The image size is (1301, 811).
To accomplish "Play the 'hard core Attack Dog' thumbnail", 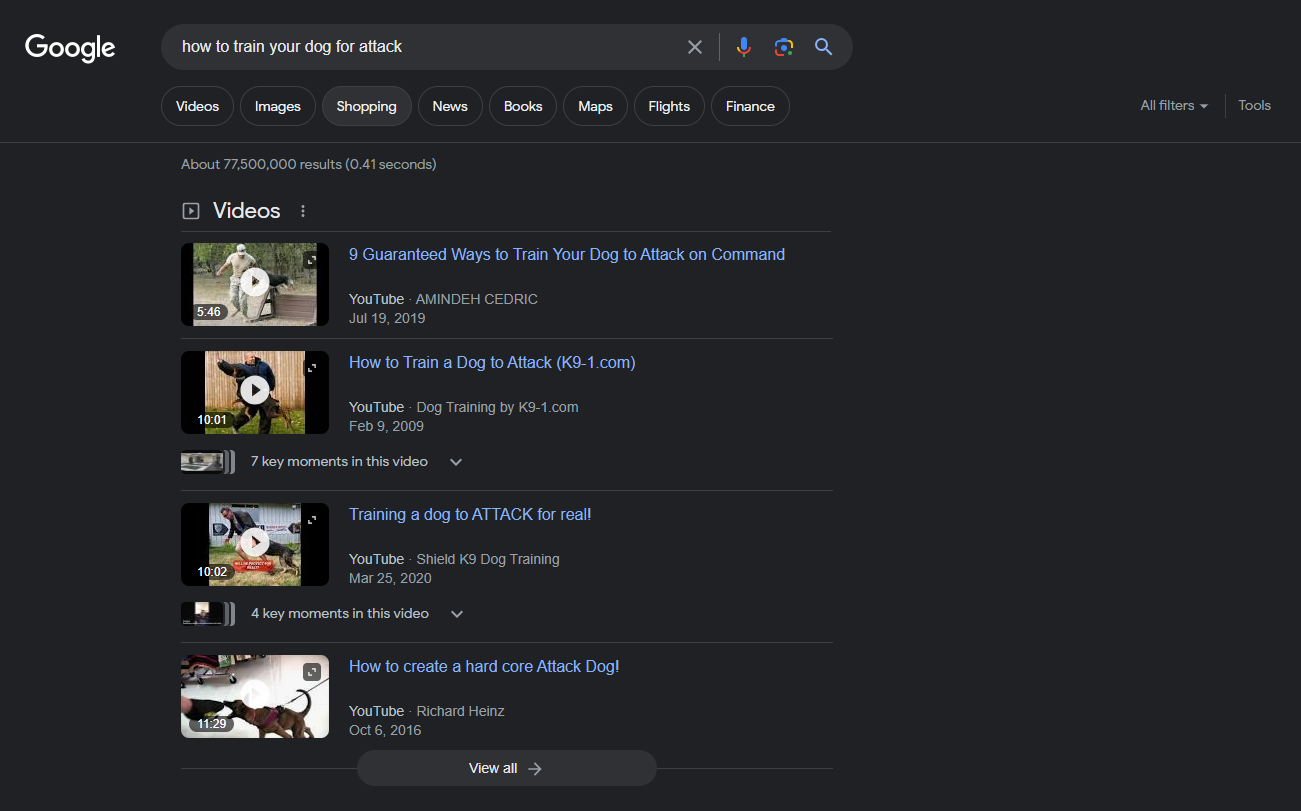I will click(x=255, y=696).
